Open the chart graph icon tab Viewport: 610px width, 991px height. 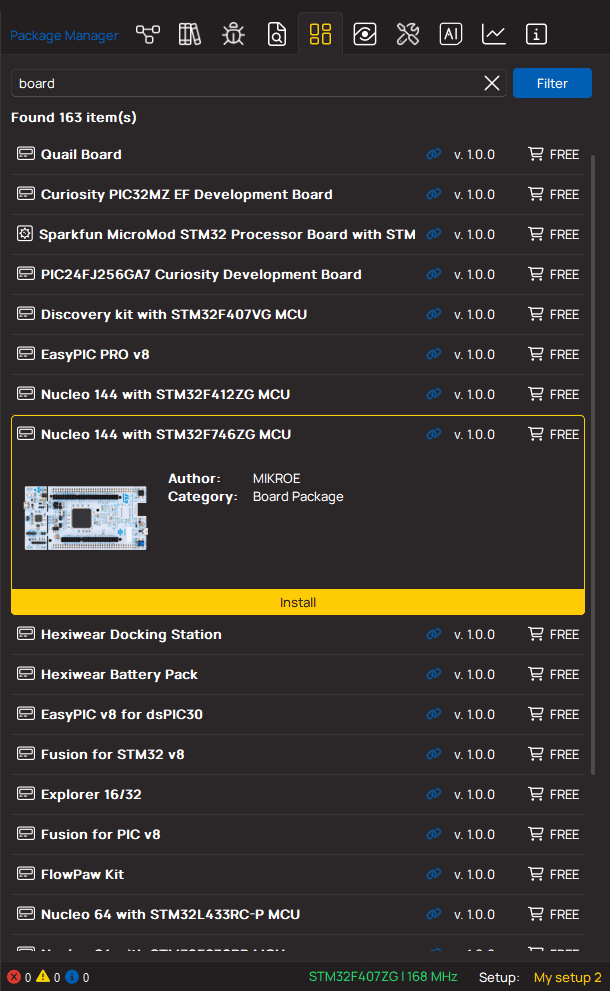(x=494, y=35)
